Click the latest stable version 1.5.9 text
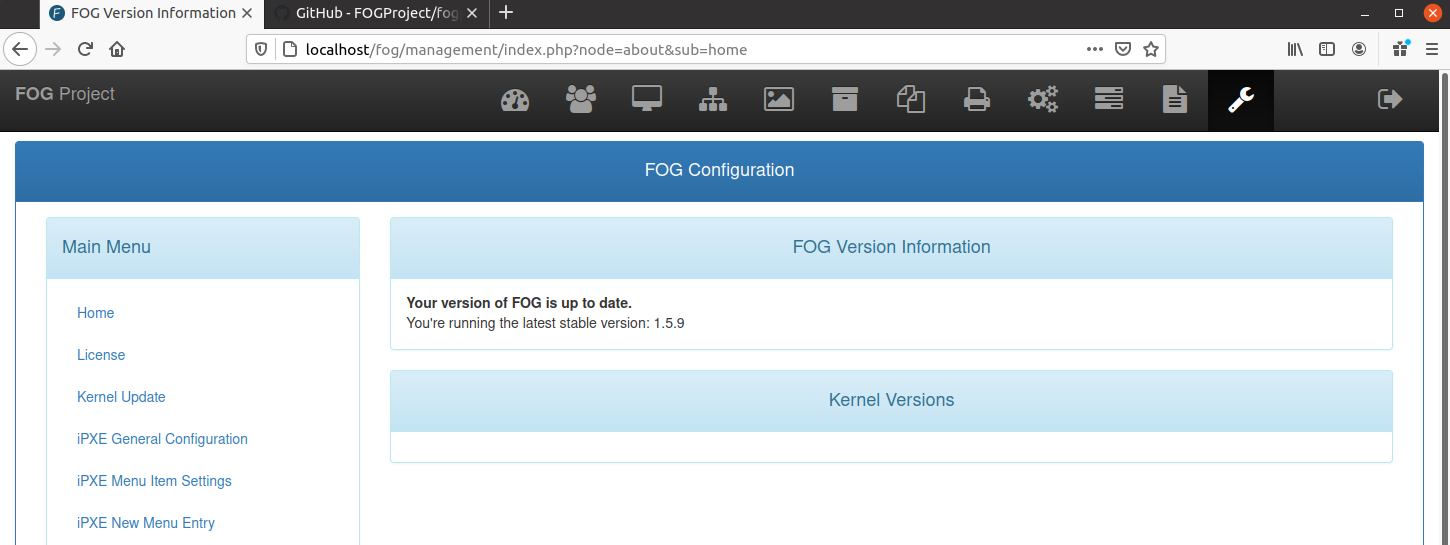1450x545 pixels. [545, 323]
